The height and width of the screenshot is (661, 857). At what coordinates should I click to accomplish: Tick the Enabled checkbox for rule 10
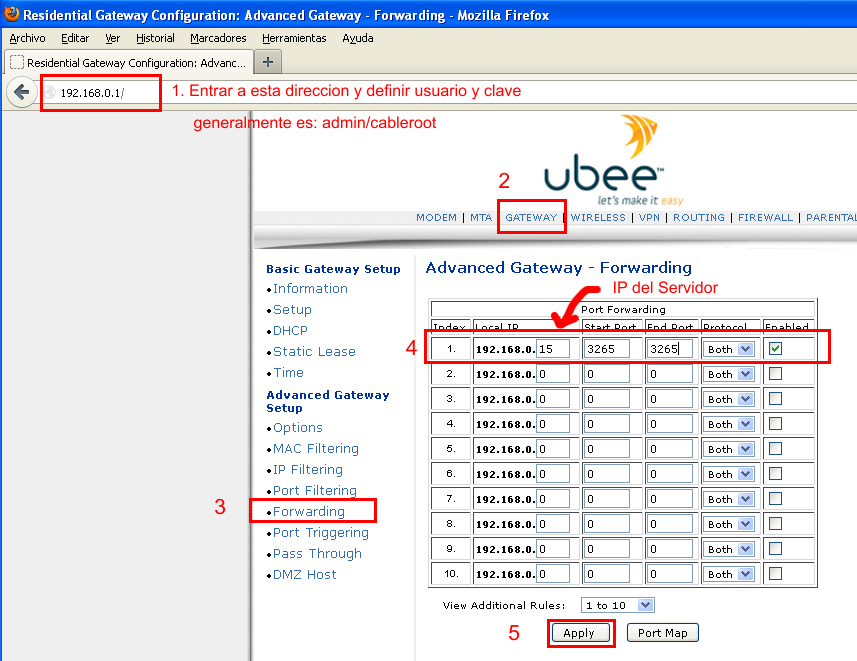tap(776, 574)
